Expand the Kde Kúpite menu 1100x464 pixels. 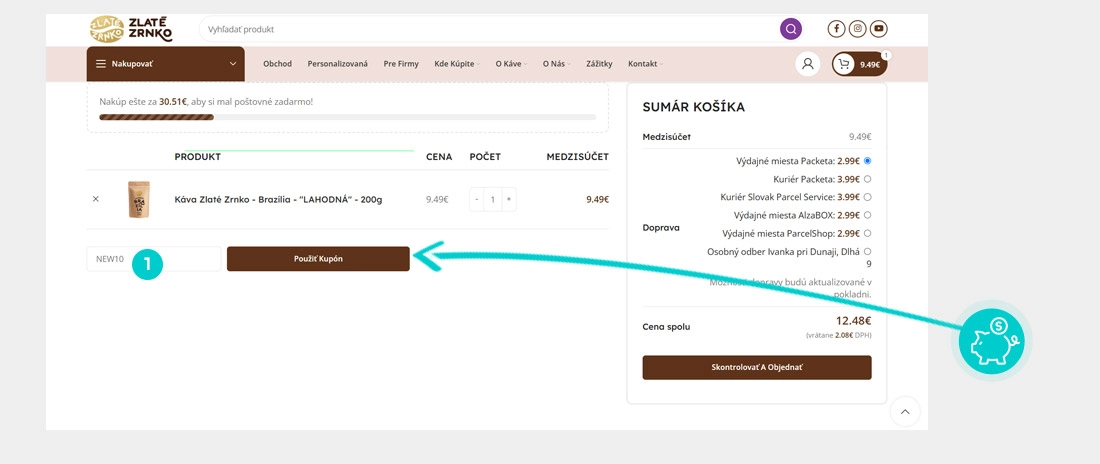457,64
